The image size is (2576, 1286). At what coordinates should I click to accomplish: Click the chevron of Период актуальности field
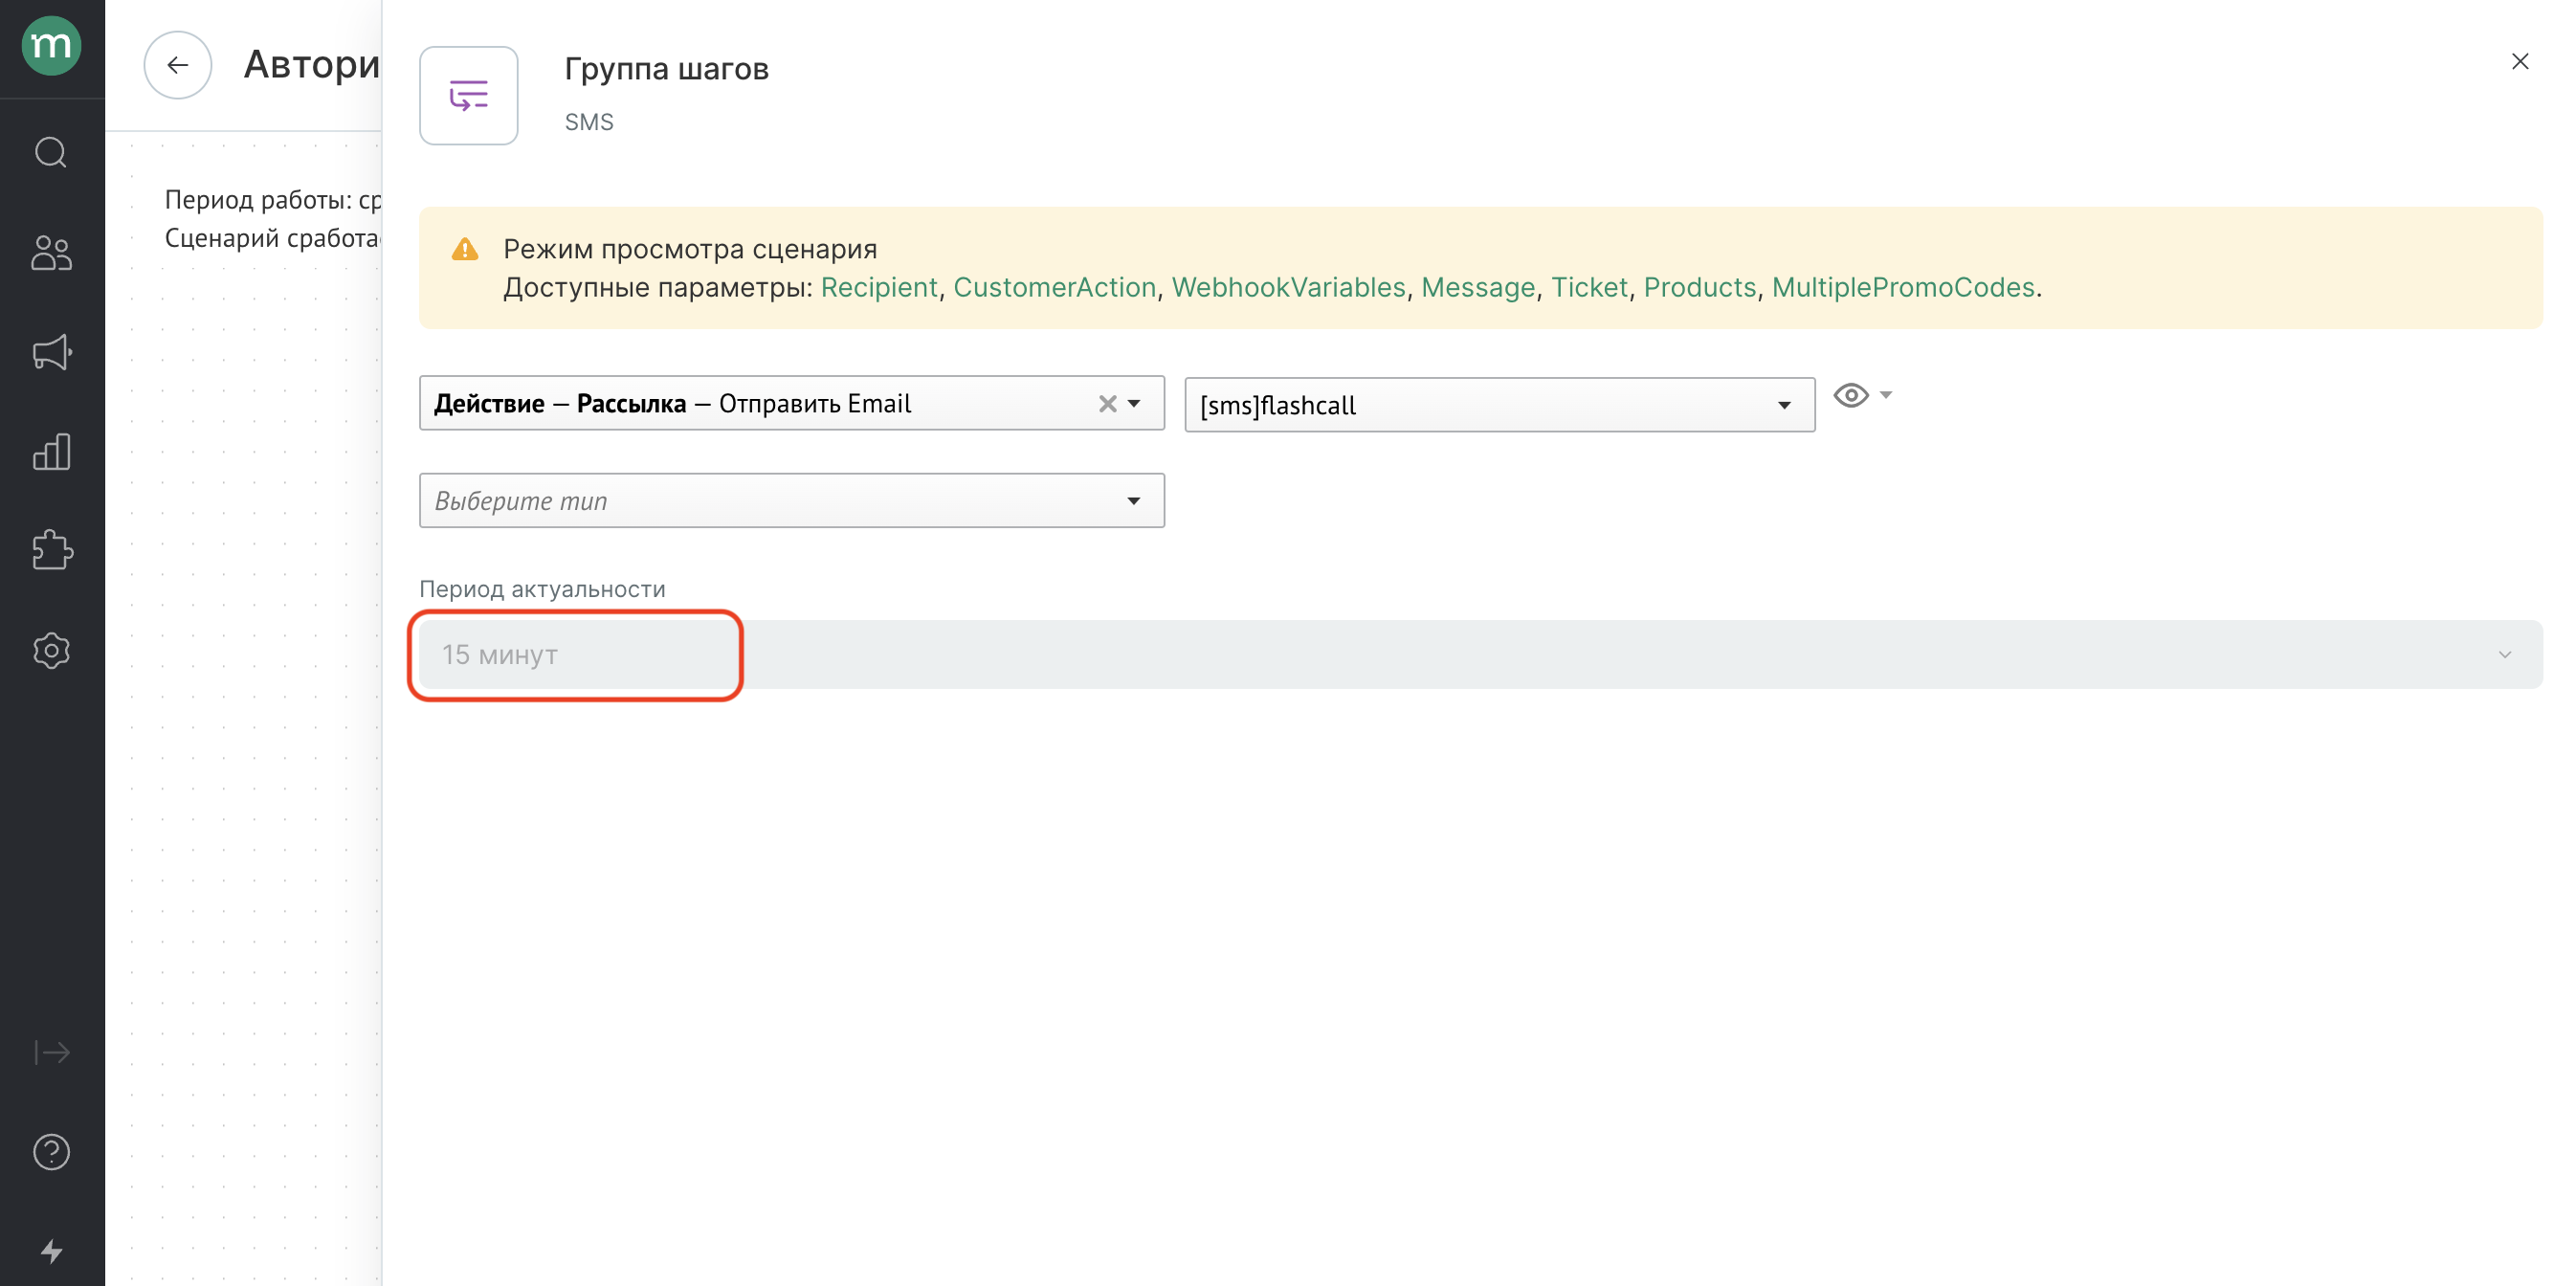(2505, 655)
